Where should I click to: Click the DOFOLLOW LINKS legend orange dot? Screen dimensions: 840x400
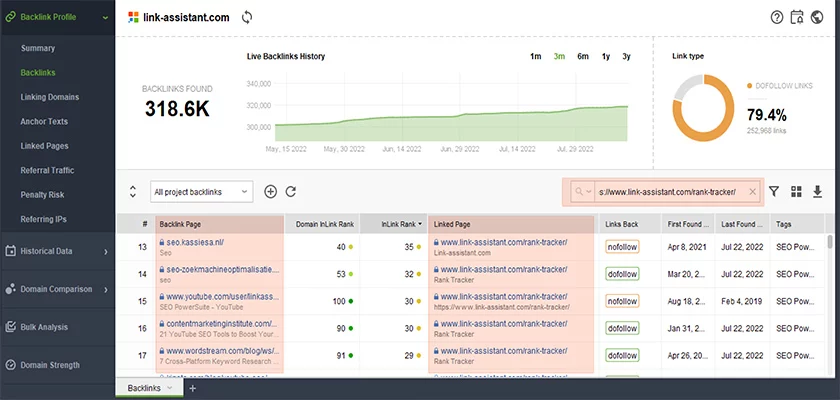tap(749, 86)
